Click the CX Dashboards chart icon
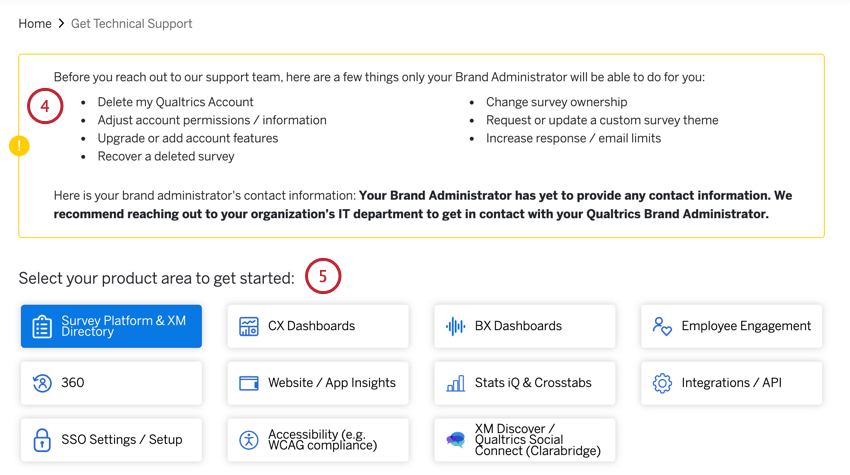This screenshot has width=850, height=475. click(249, 327)
